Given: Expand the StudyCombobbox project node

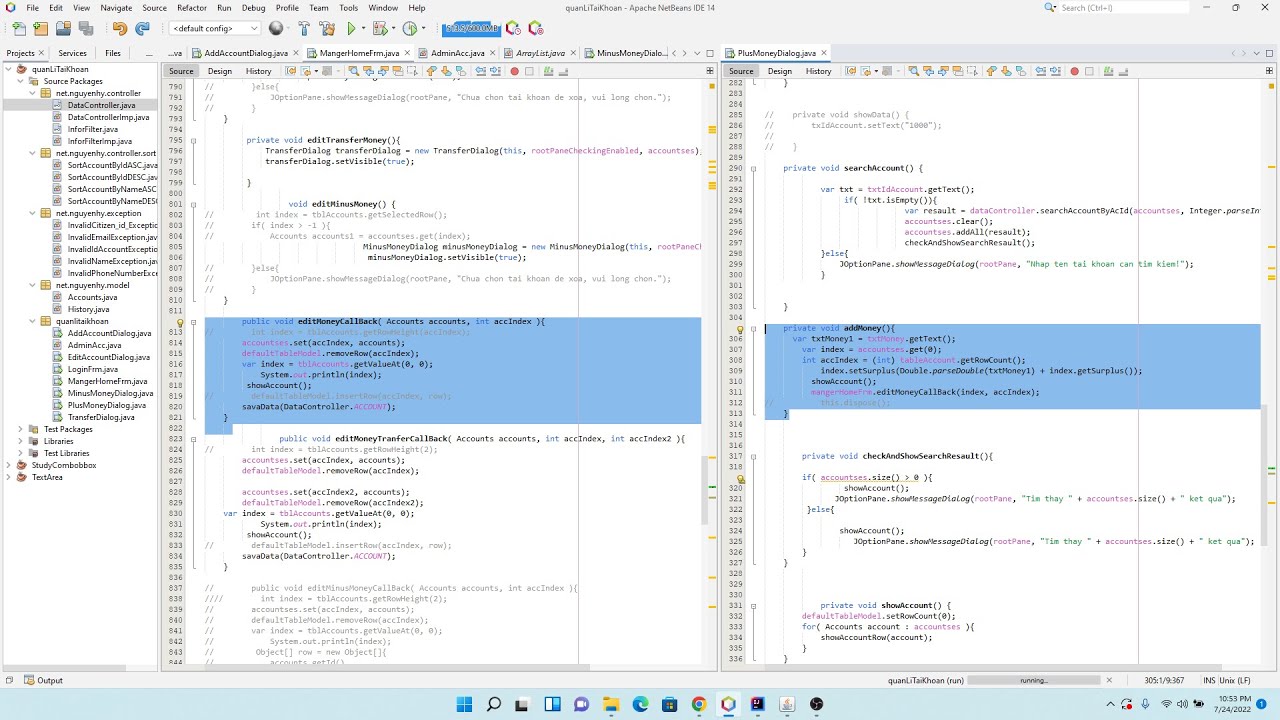Looking at the screenshot, I should point(8,465).
